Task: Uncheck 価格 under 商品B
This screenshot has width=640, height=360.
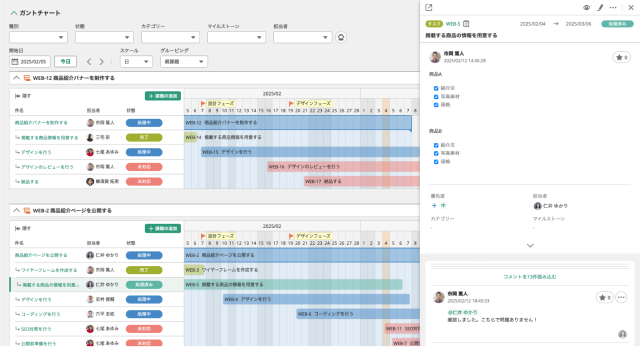Action: 436,162
